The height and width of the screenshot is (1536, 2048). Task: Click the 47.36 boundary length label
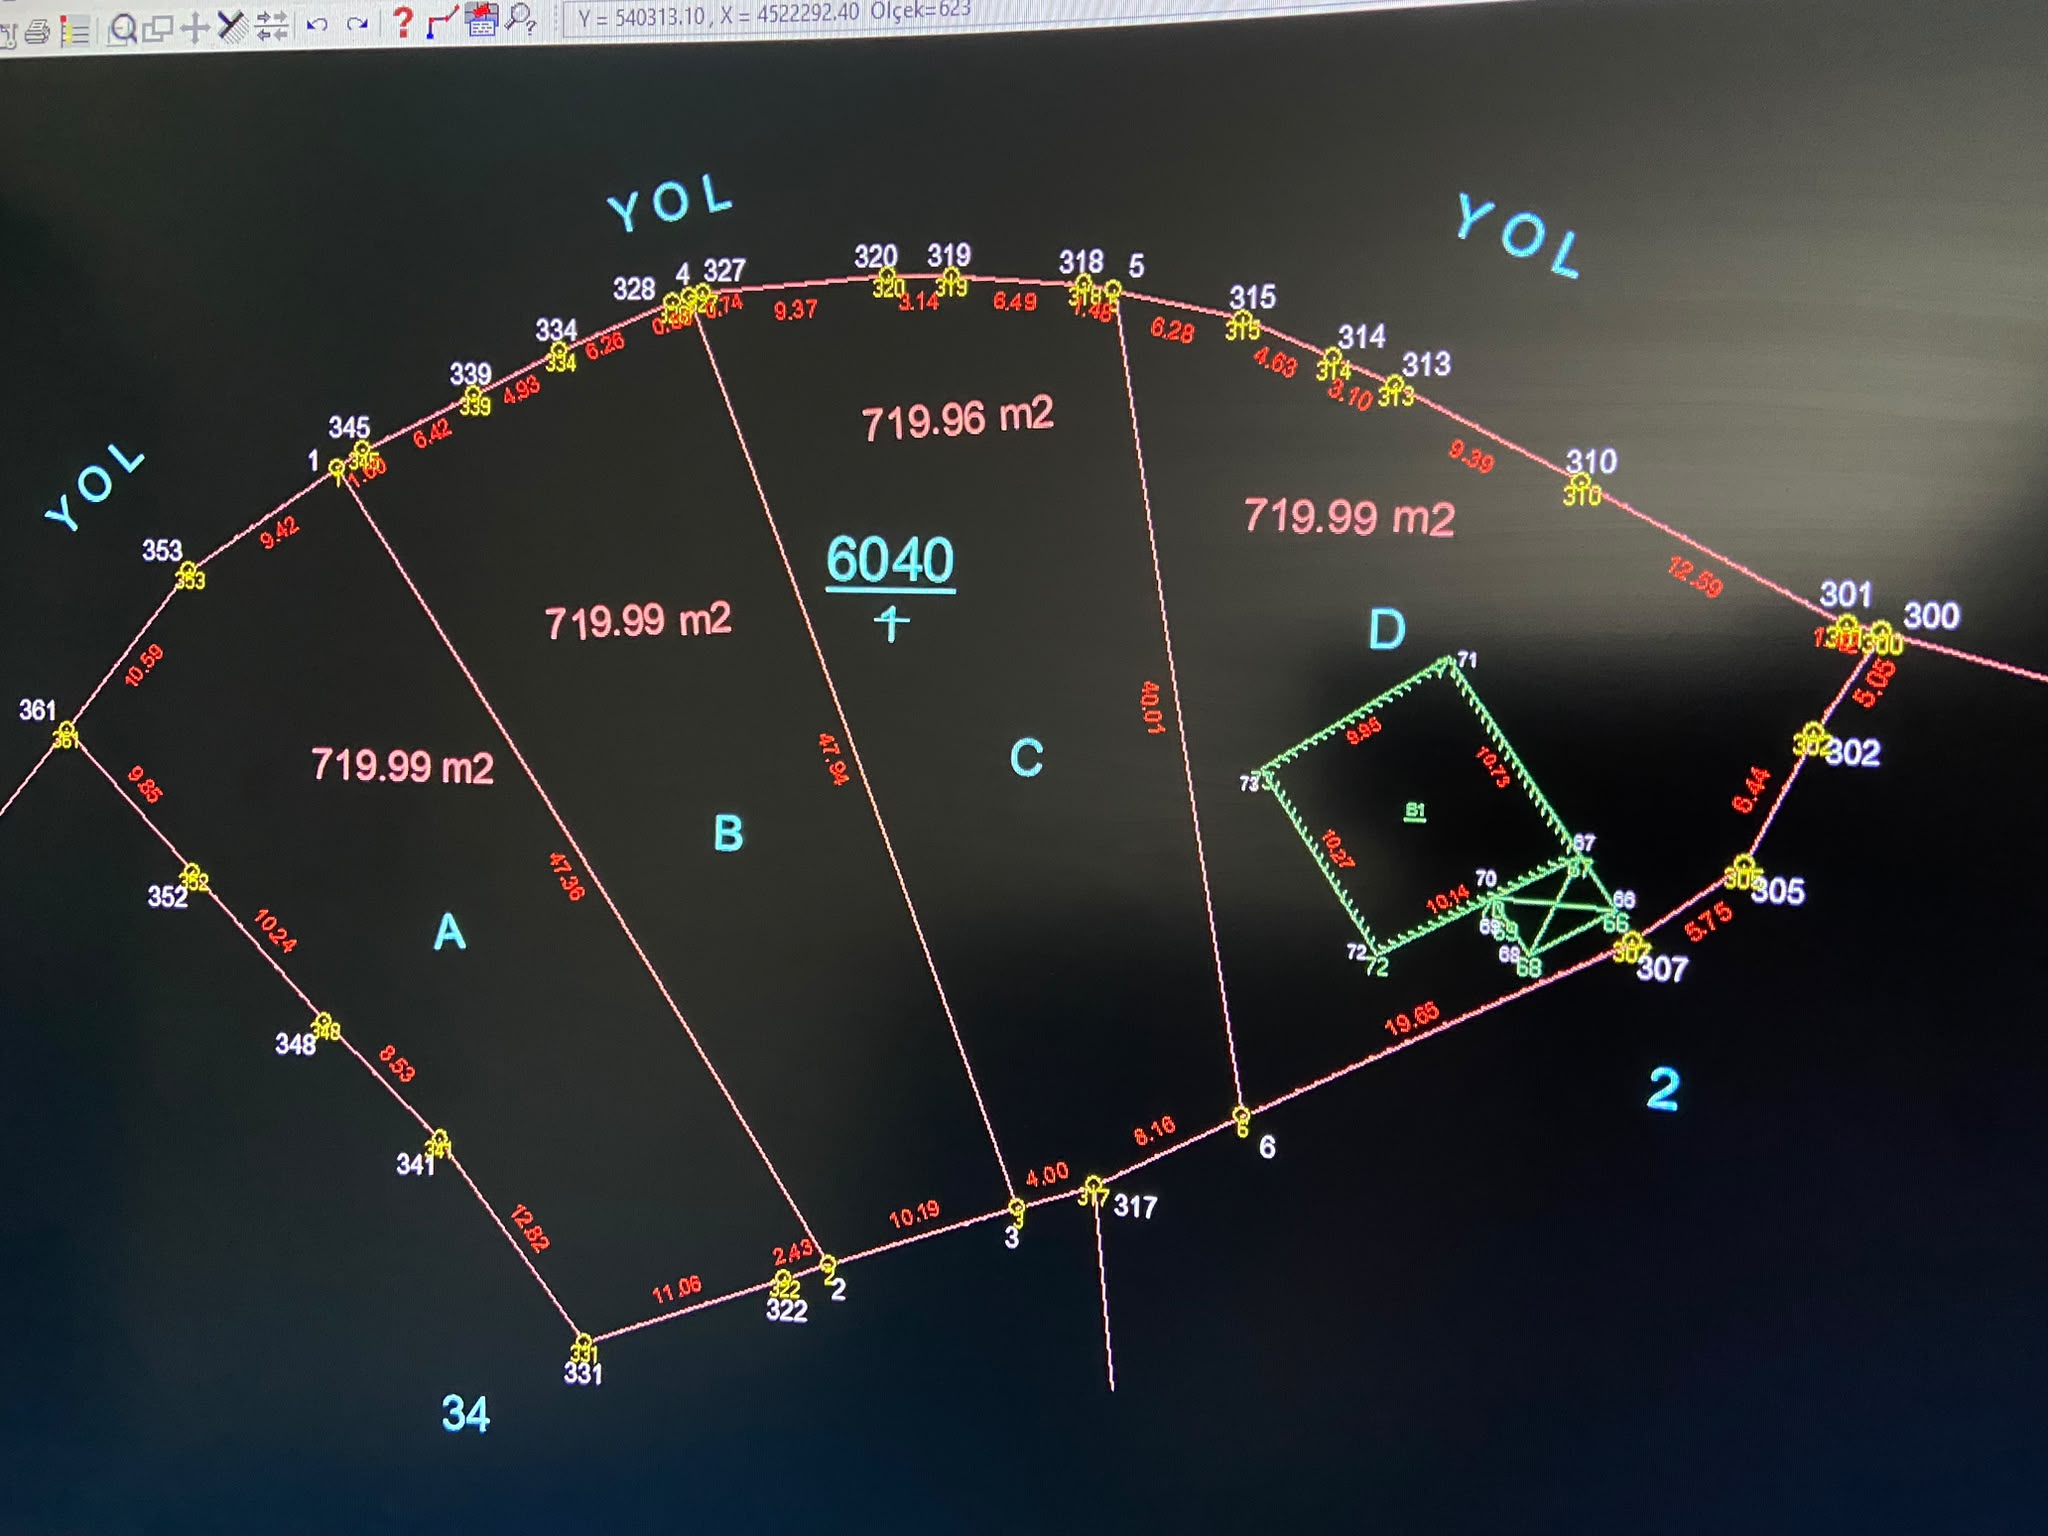[566, 876]
